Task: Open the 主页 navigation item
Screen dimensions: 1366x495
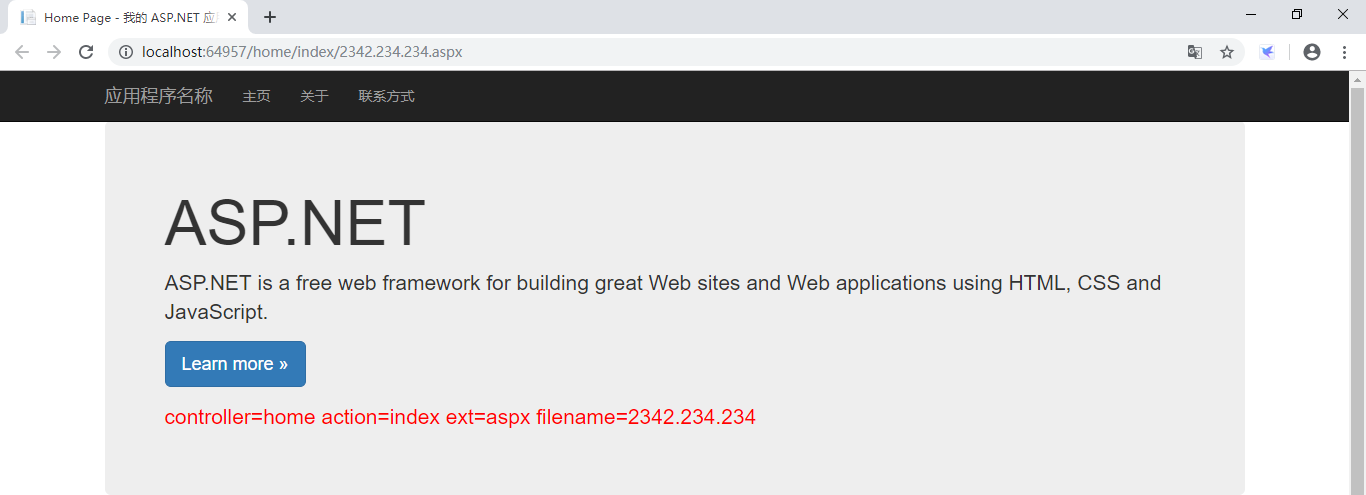Action: coord(257,96)
